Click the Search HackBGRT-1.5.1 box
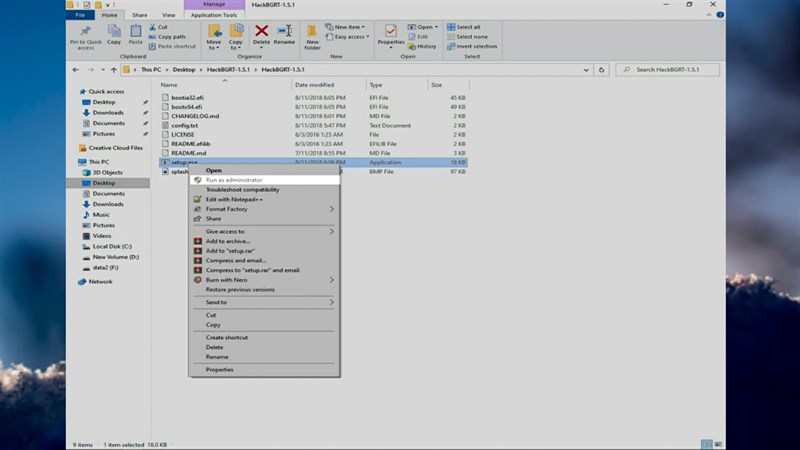The image size is (800, 450). click(x=669, y=70)
